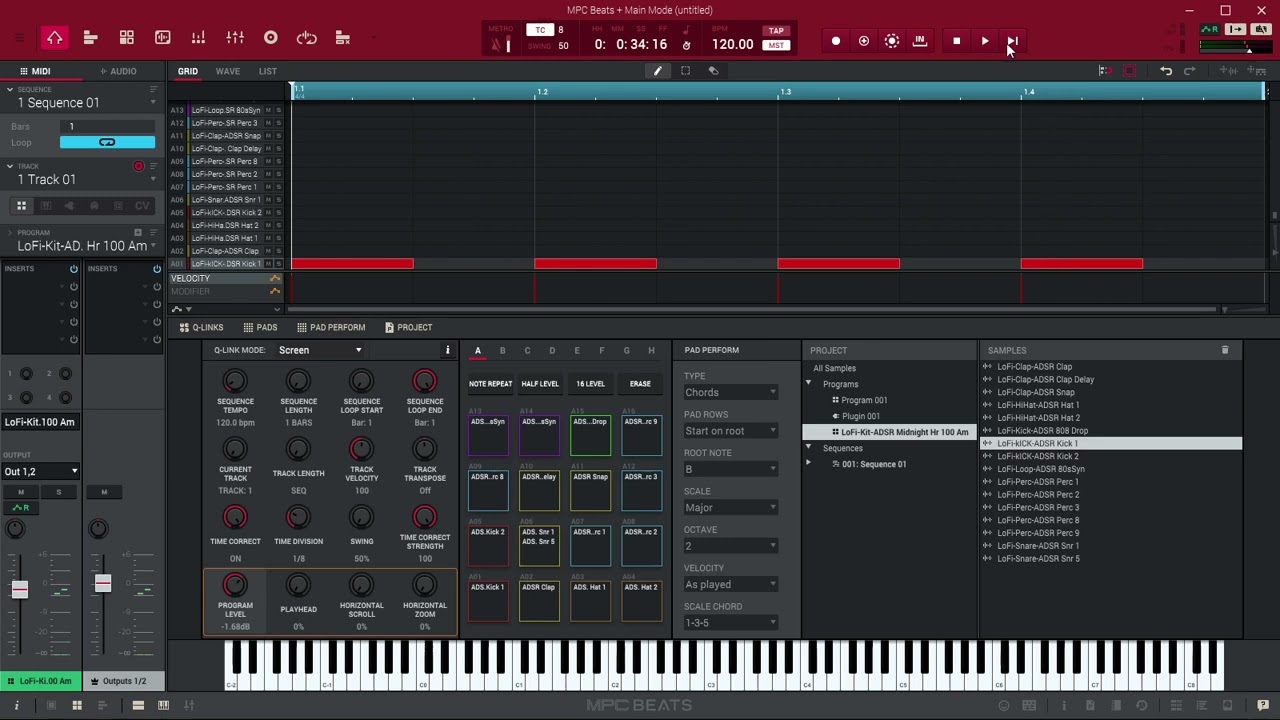1280x720 pixels.
Task: Toggle the green R automation button in channel strip
Action: (21, 507)
